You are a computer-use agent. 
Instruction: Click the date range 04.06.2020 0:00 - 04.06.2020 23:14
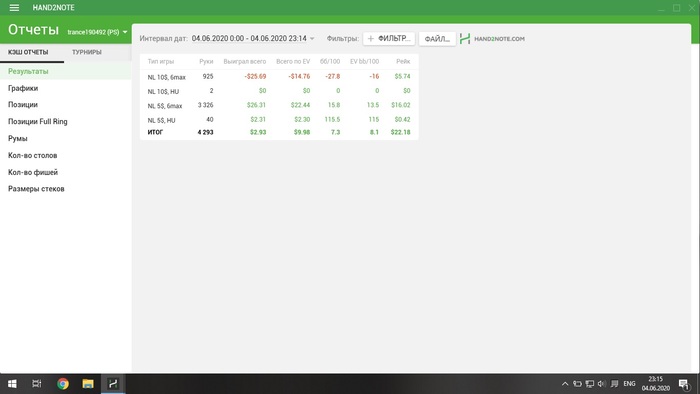pos(249,38)
